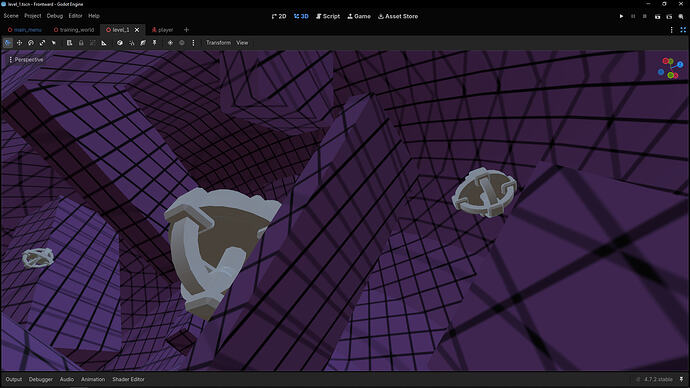Open the Output bottom panel
The width and height of the screenshot is (690, 388).
click(14, 379)
